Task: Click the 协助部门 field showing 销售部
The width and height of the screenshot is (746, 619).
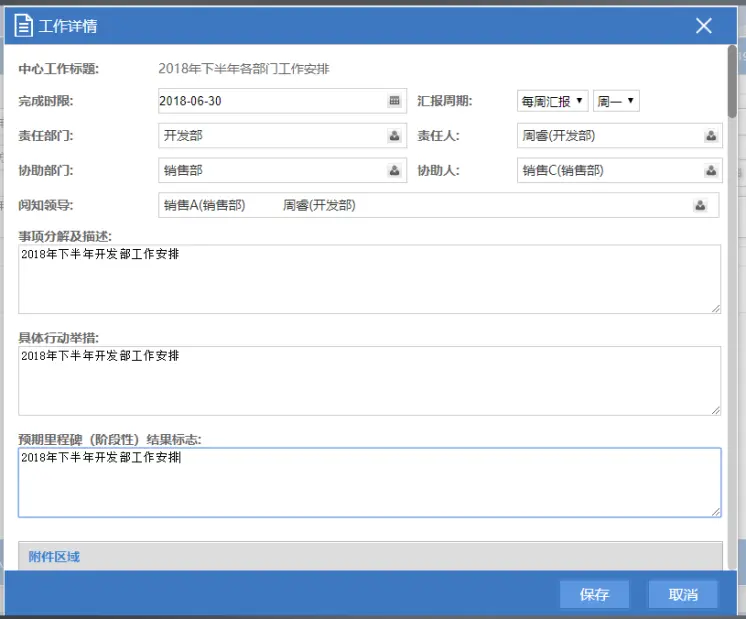Action: point(282,170)
